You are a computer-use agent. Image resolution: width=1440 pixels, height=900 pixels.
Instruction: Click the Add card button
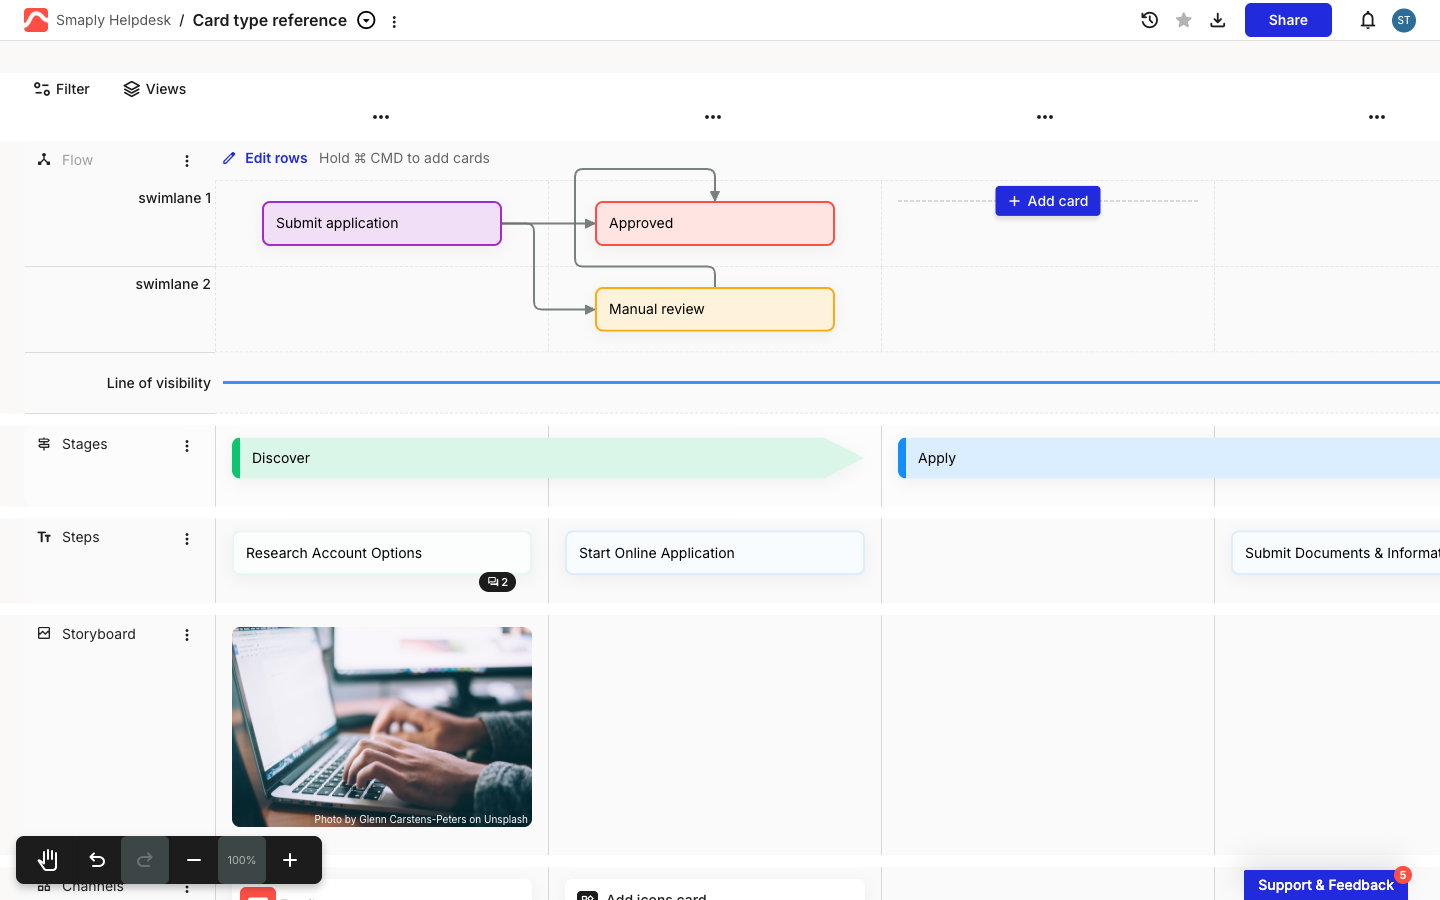coord(1048,201)
